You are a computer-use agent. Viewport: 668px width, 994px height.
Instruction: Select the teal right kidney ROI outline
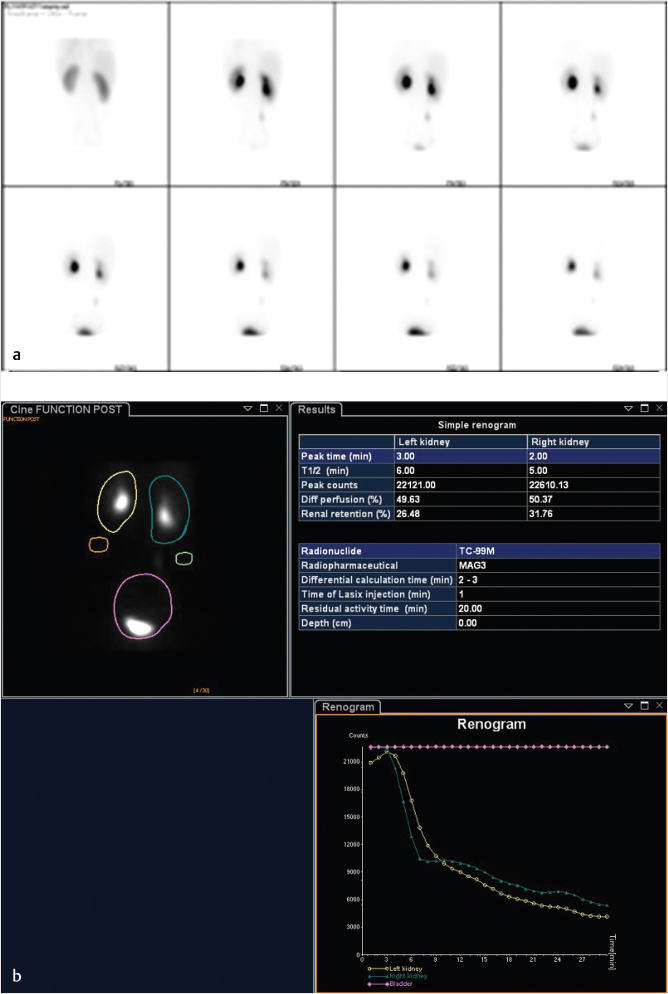click(x=150, y=510)
